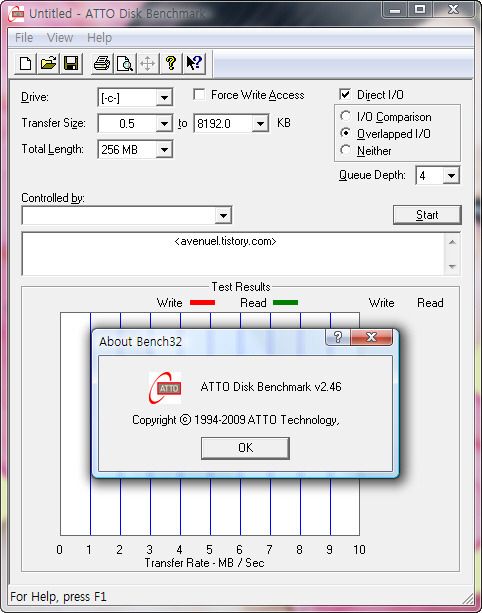The width and height of the screenshot is (482, 613).
Task: Uncheck the Direct I/O checkbox
Action: [345, 95]
